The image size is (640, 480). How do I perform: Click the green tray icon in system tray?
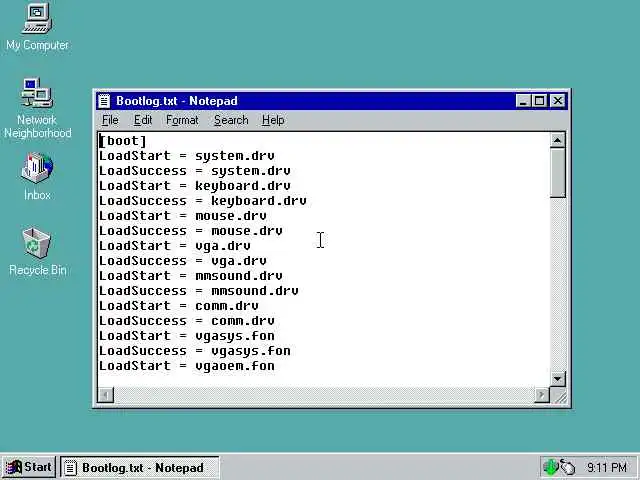click(x=550, y=467)
